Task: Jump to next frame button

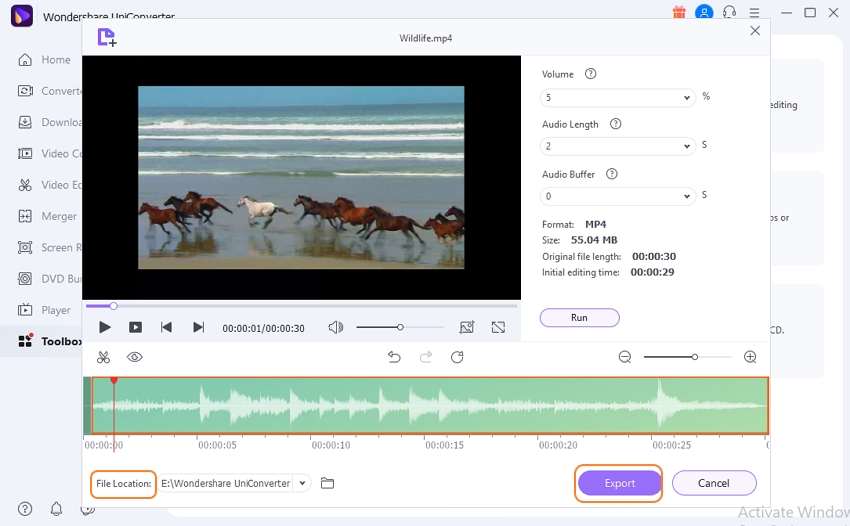Action: click(198, 327)
